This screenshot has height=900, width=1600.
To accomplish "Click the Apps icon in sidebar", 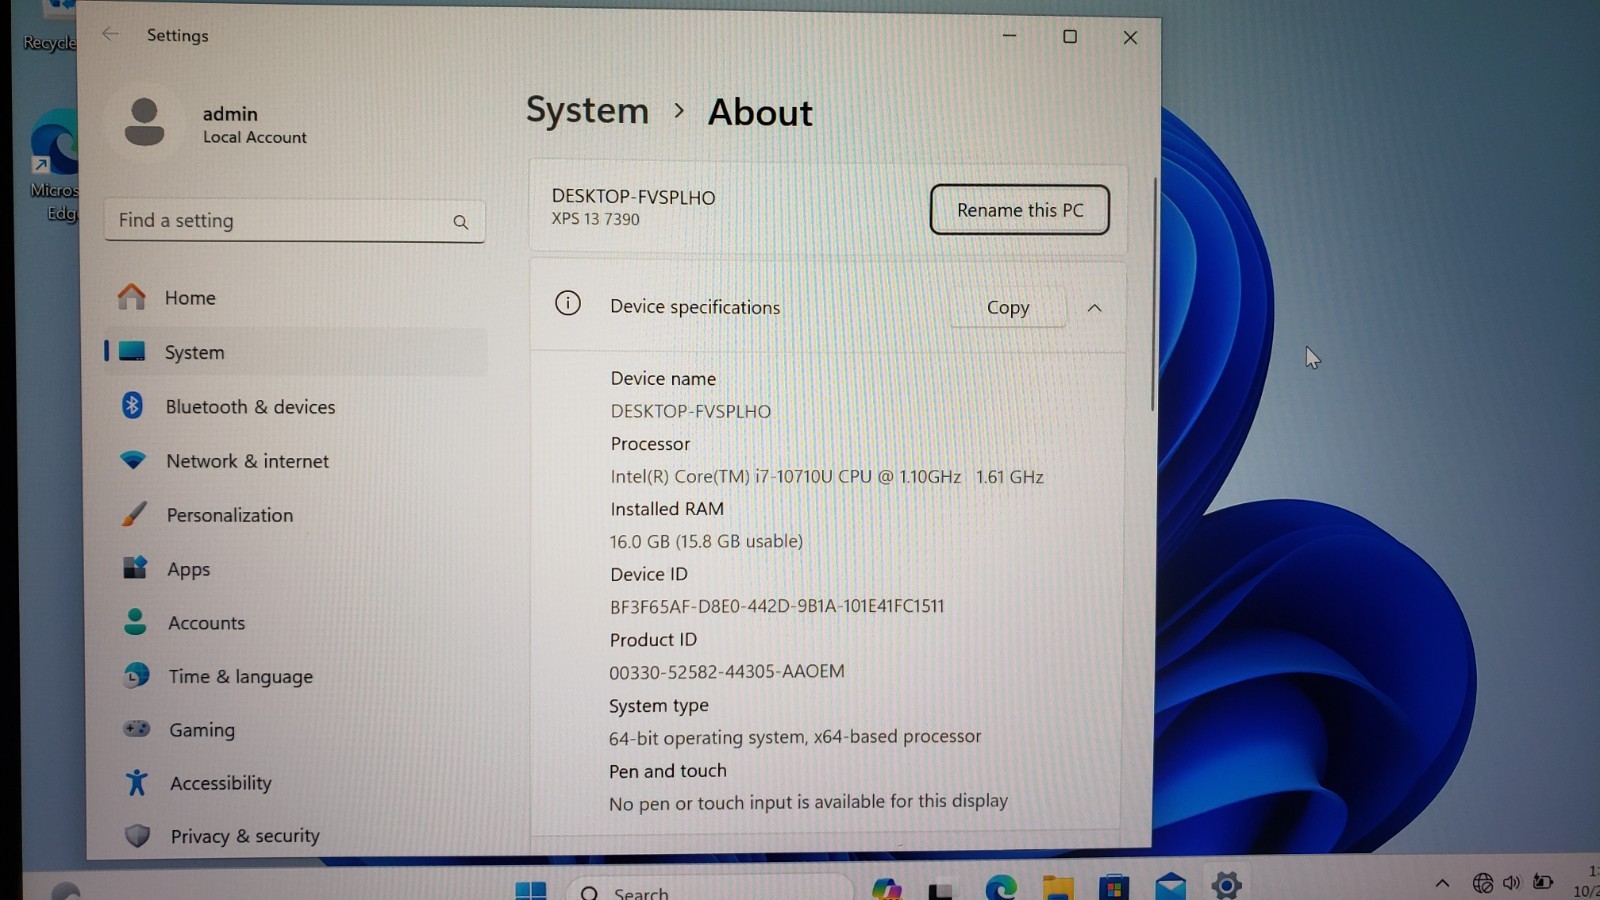I will click(135, 567).
